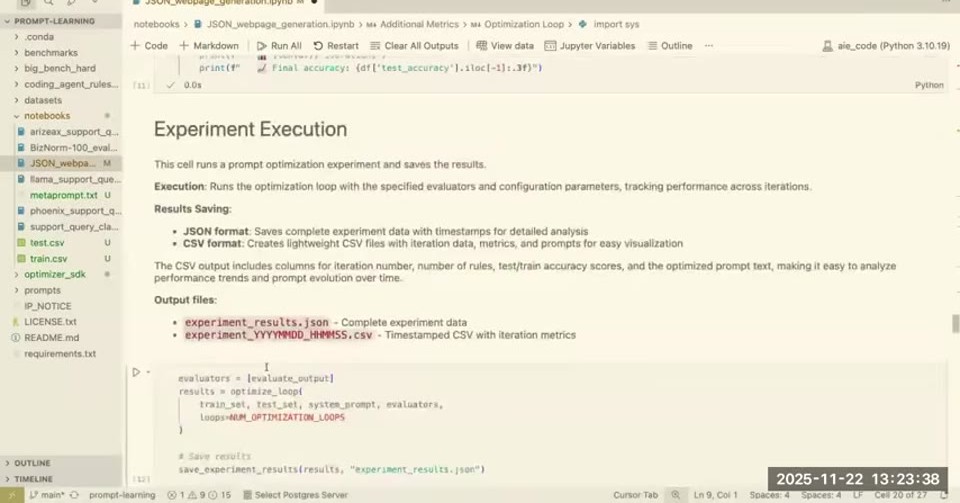Click Ln 9, Col 1 status item
960x503 pixels.
coord(715,495)
